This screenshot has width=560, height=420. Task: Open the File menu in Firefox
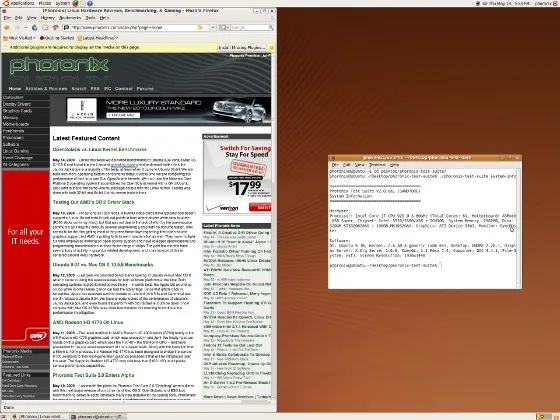[x=7, y=18]
